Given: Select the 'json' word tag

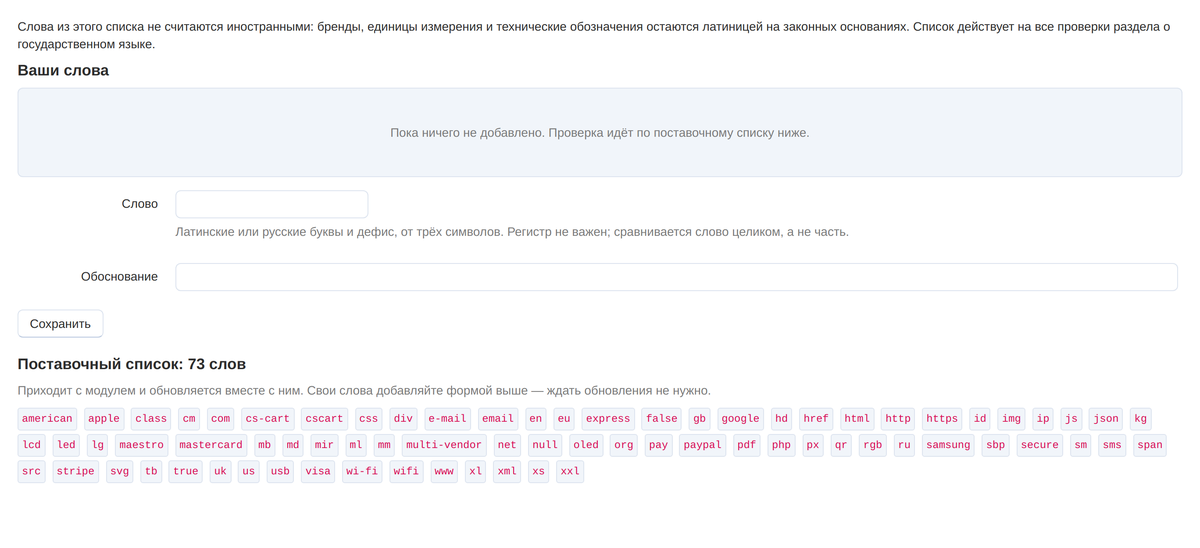Looking at the screenshot, I should pos(1106,419).
